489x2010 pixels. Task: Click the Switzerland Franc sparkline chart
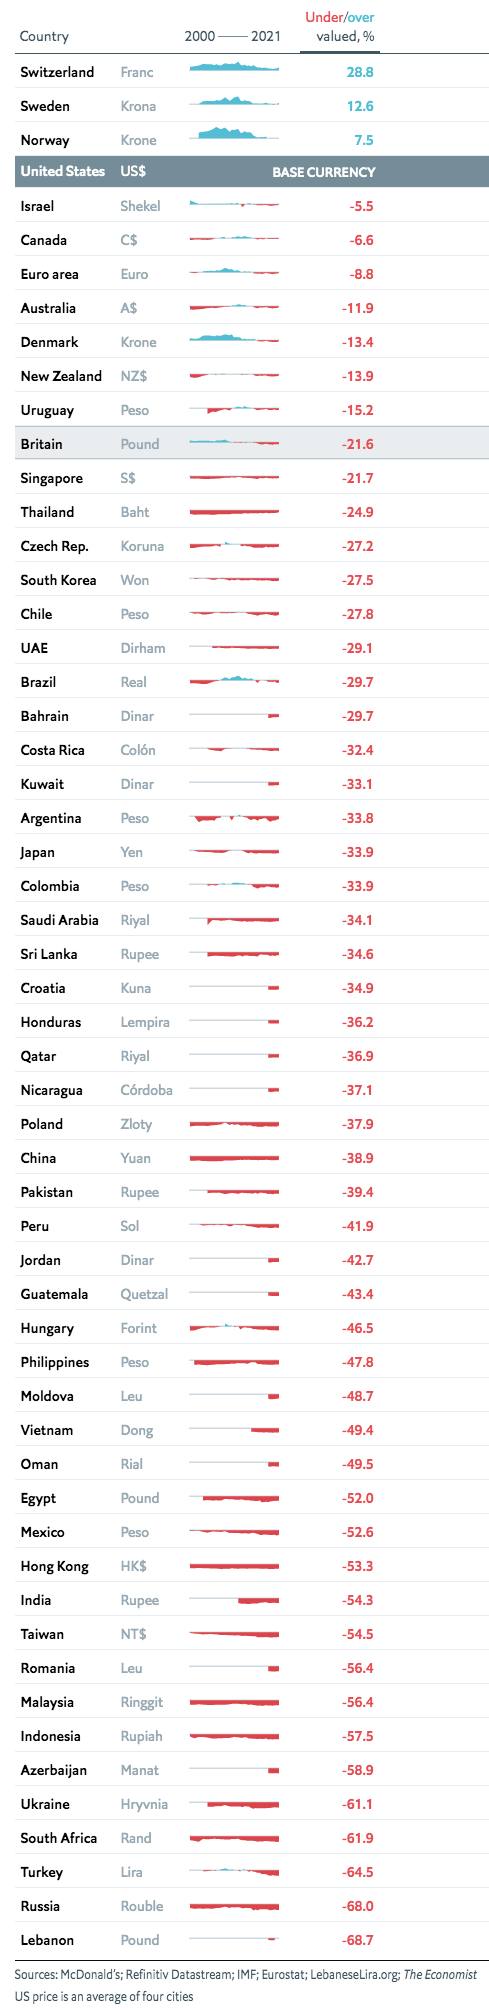pos(234,68)
